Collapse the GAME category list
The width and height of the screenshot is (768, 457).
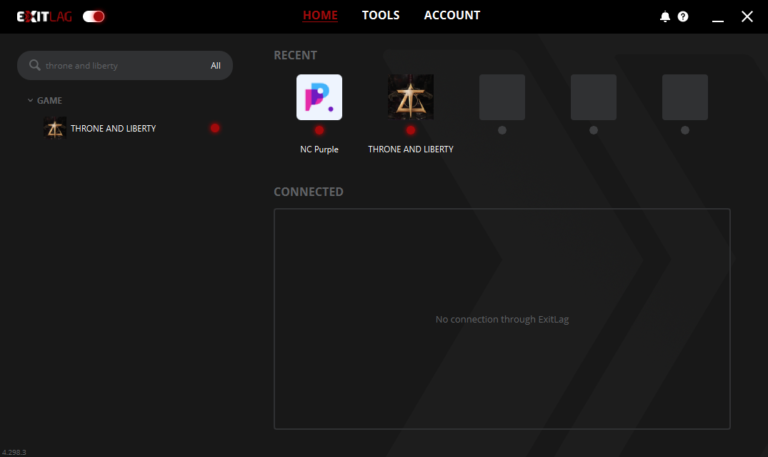30,100
